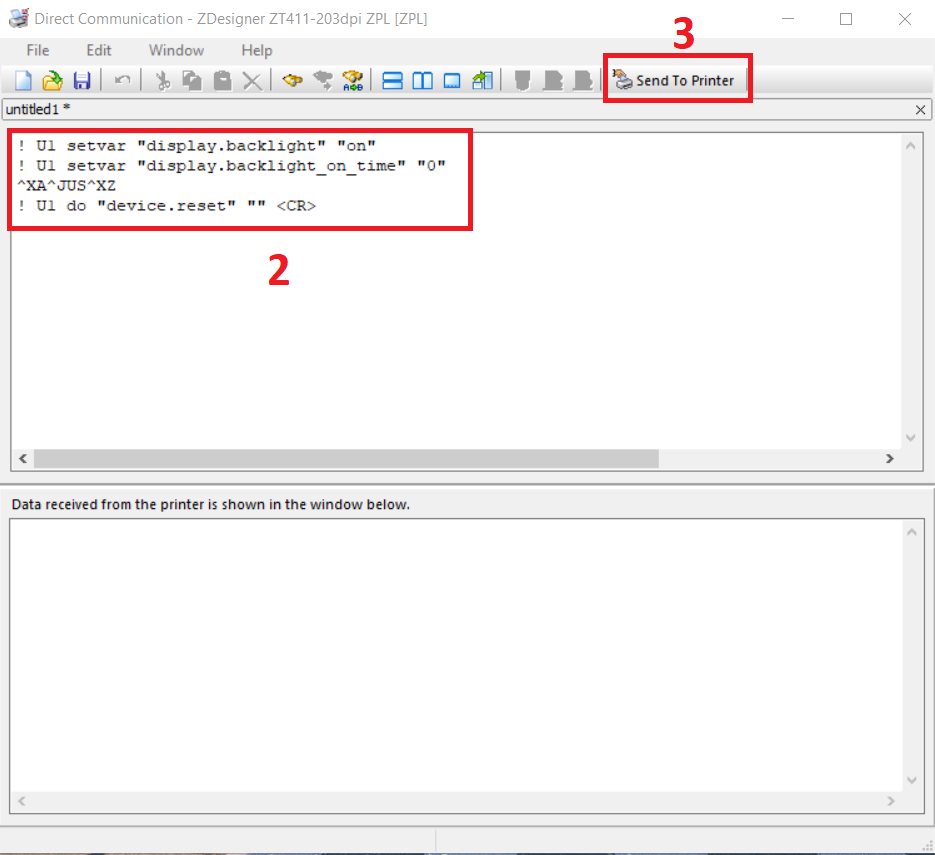Delete using the X toolbar icon
Image resolution: width=935 pixels, height=855 pixels.
click(252, 81)
